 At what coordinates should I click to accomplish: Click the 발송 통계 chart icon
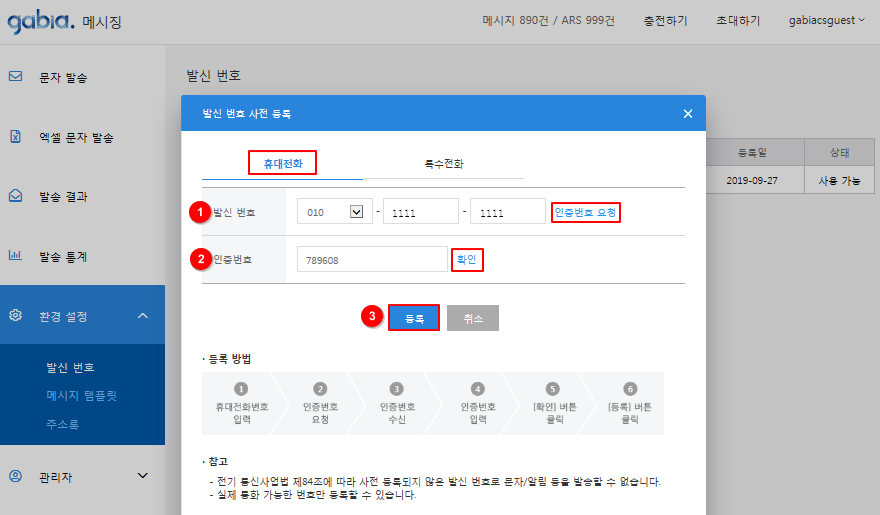[16, 256]
